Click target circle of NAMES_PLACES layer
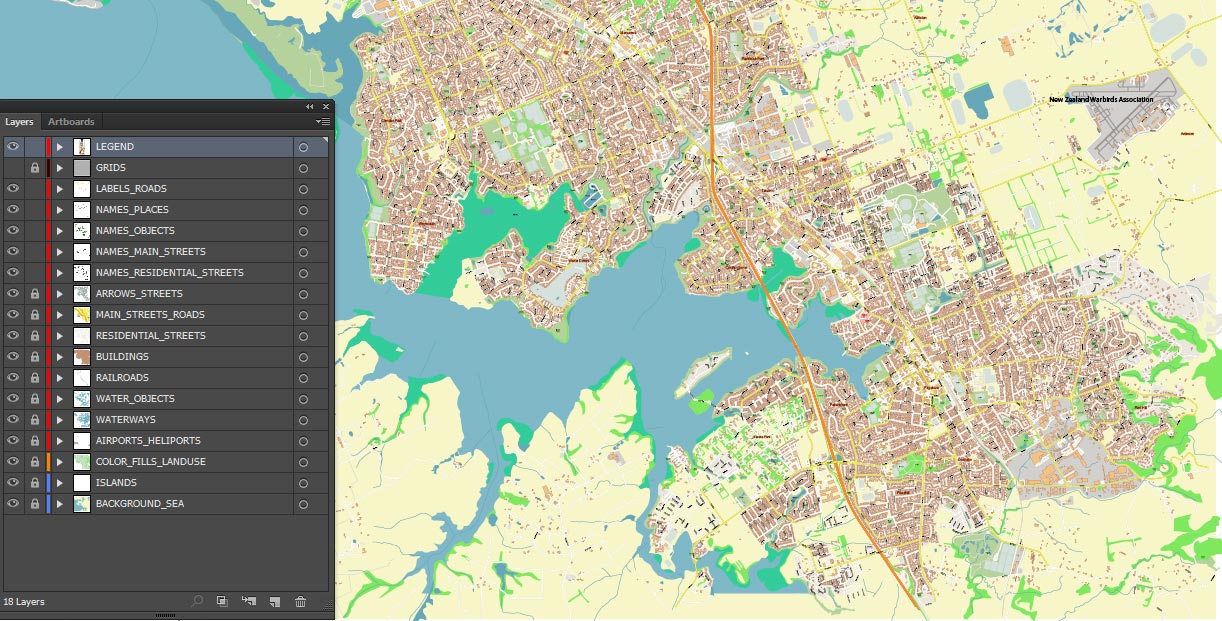Screen dimensions: 1222x621 303,210
